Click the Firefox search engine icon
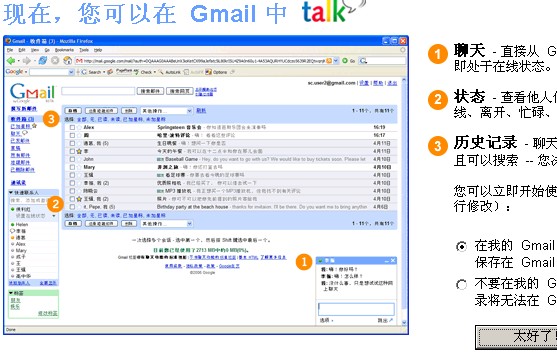The height and width of the screenshot is (362, 557). [x=363, y=61]
